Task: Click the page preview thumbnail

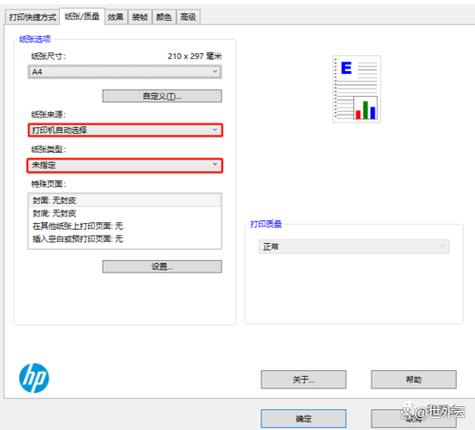Action: coord(357,89)
